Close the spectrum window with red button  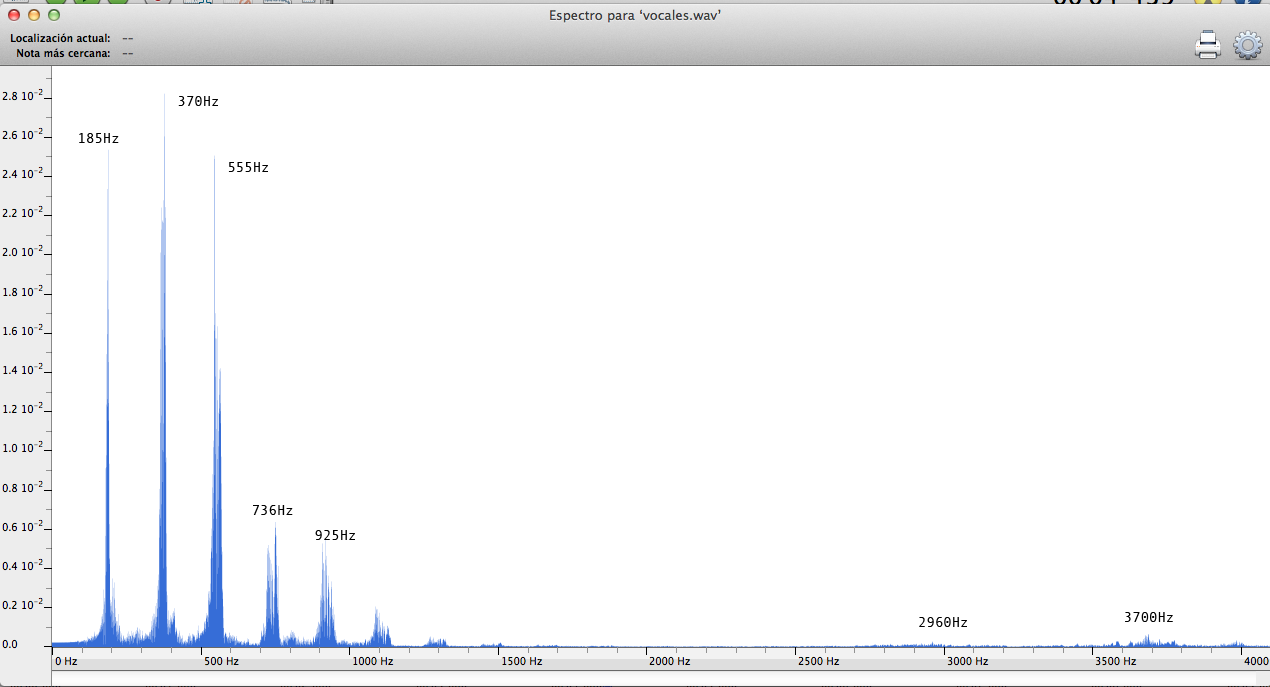point(13,15)
